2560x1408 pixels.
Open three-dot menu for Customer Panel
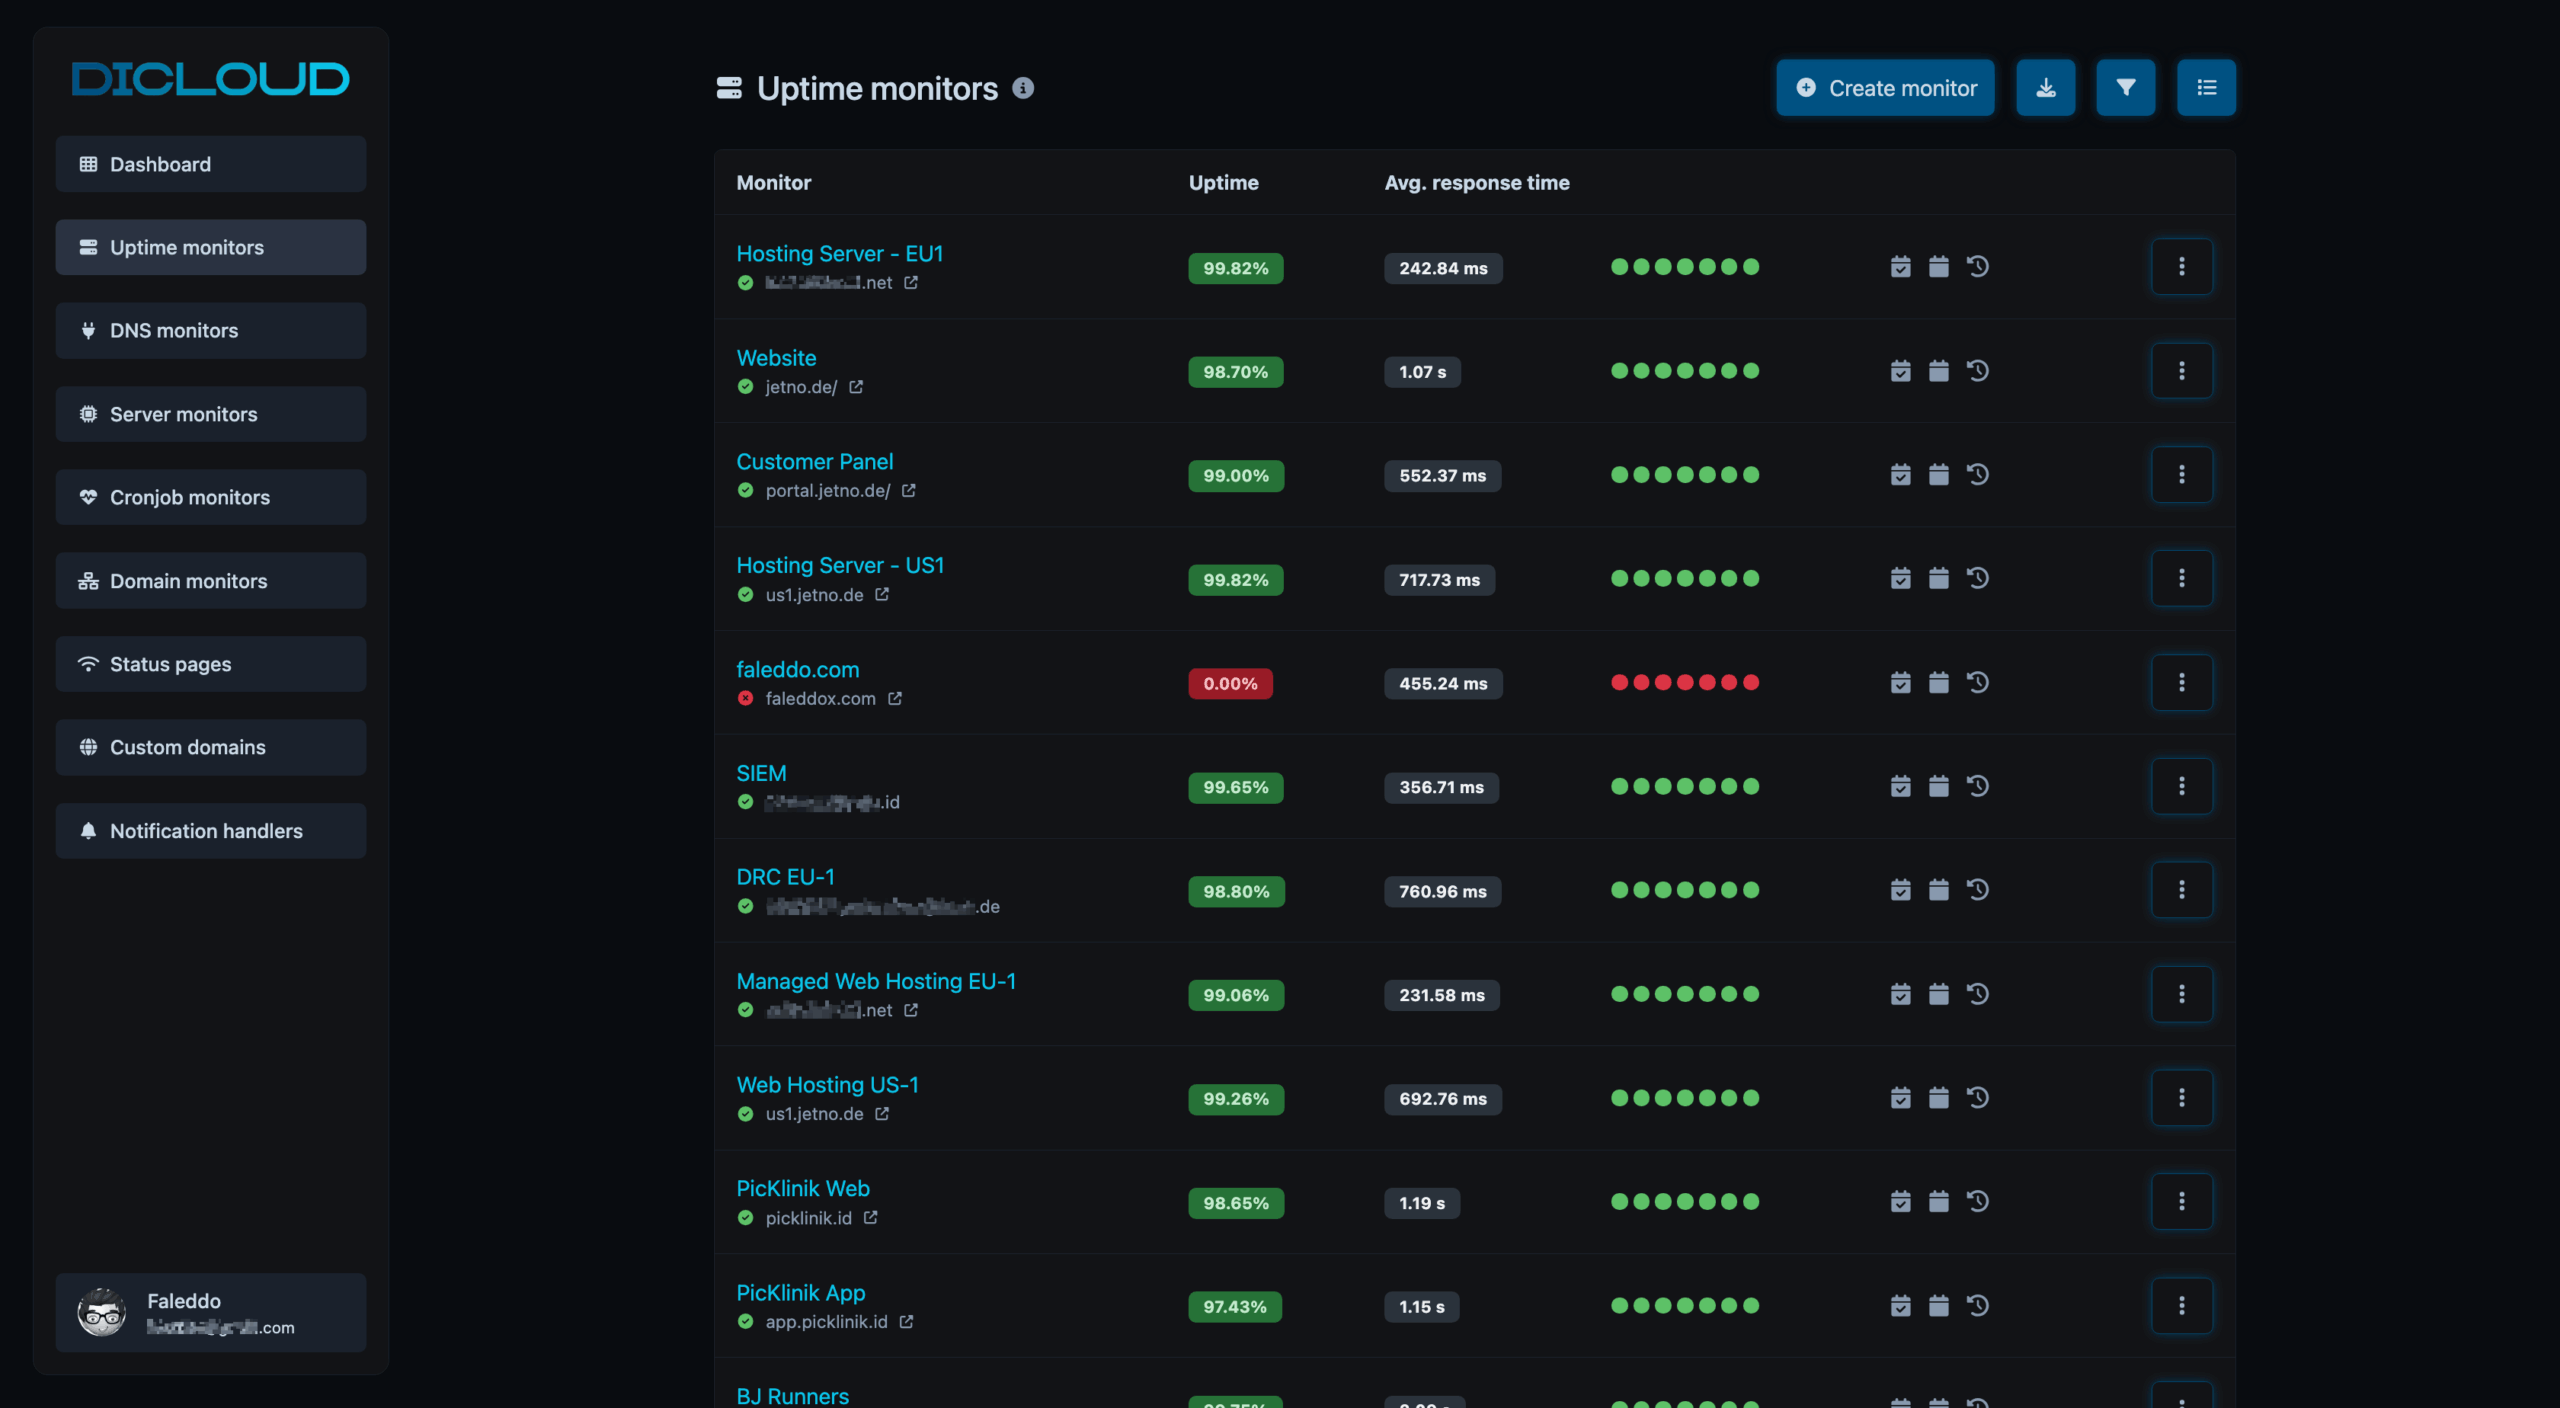tap(2181, 475)
